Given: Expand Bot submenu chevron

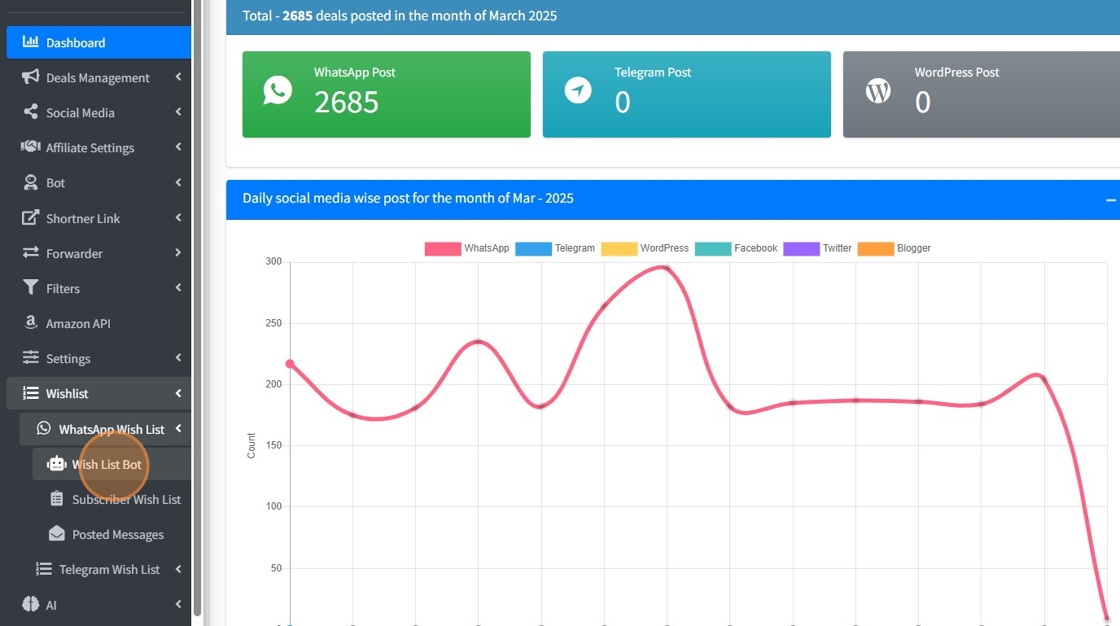Looking at the screenshot, I should click(x=178, y=182).
